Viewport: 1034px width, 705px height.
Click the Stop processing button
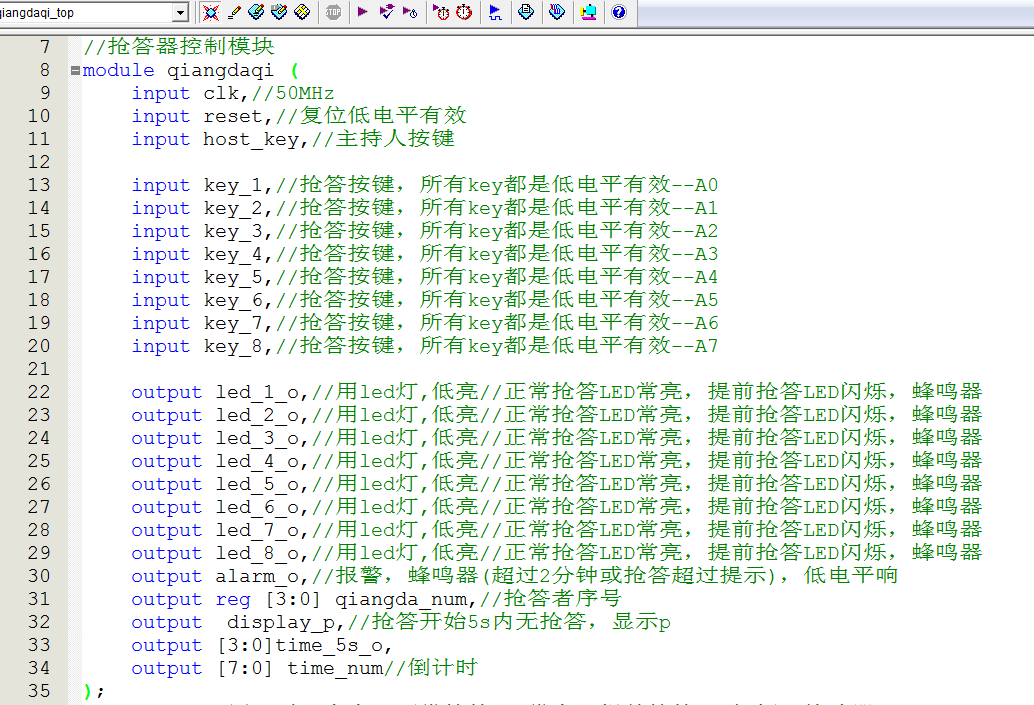[x=333, y=12]
